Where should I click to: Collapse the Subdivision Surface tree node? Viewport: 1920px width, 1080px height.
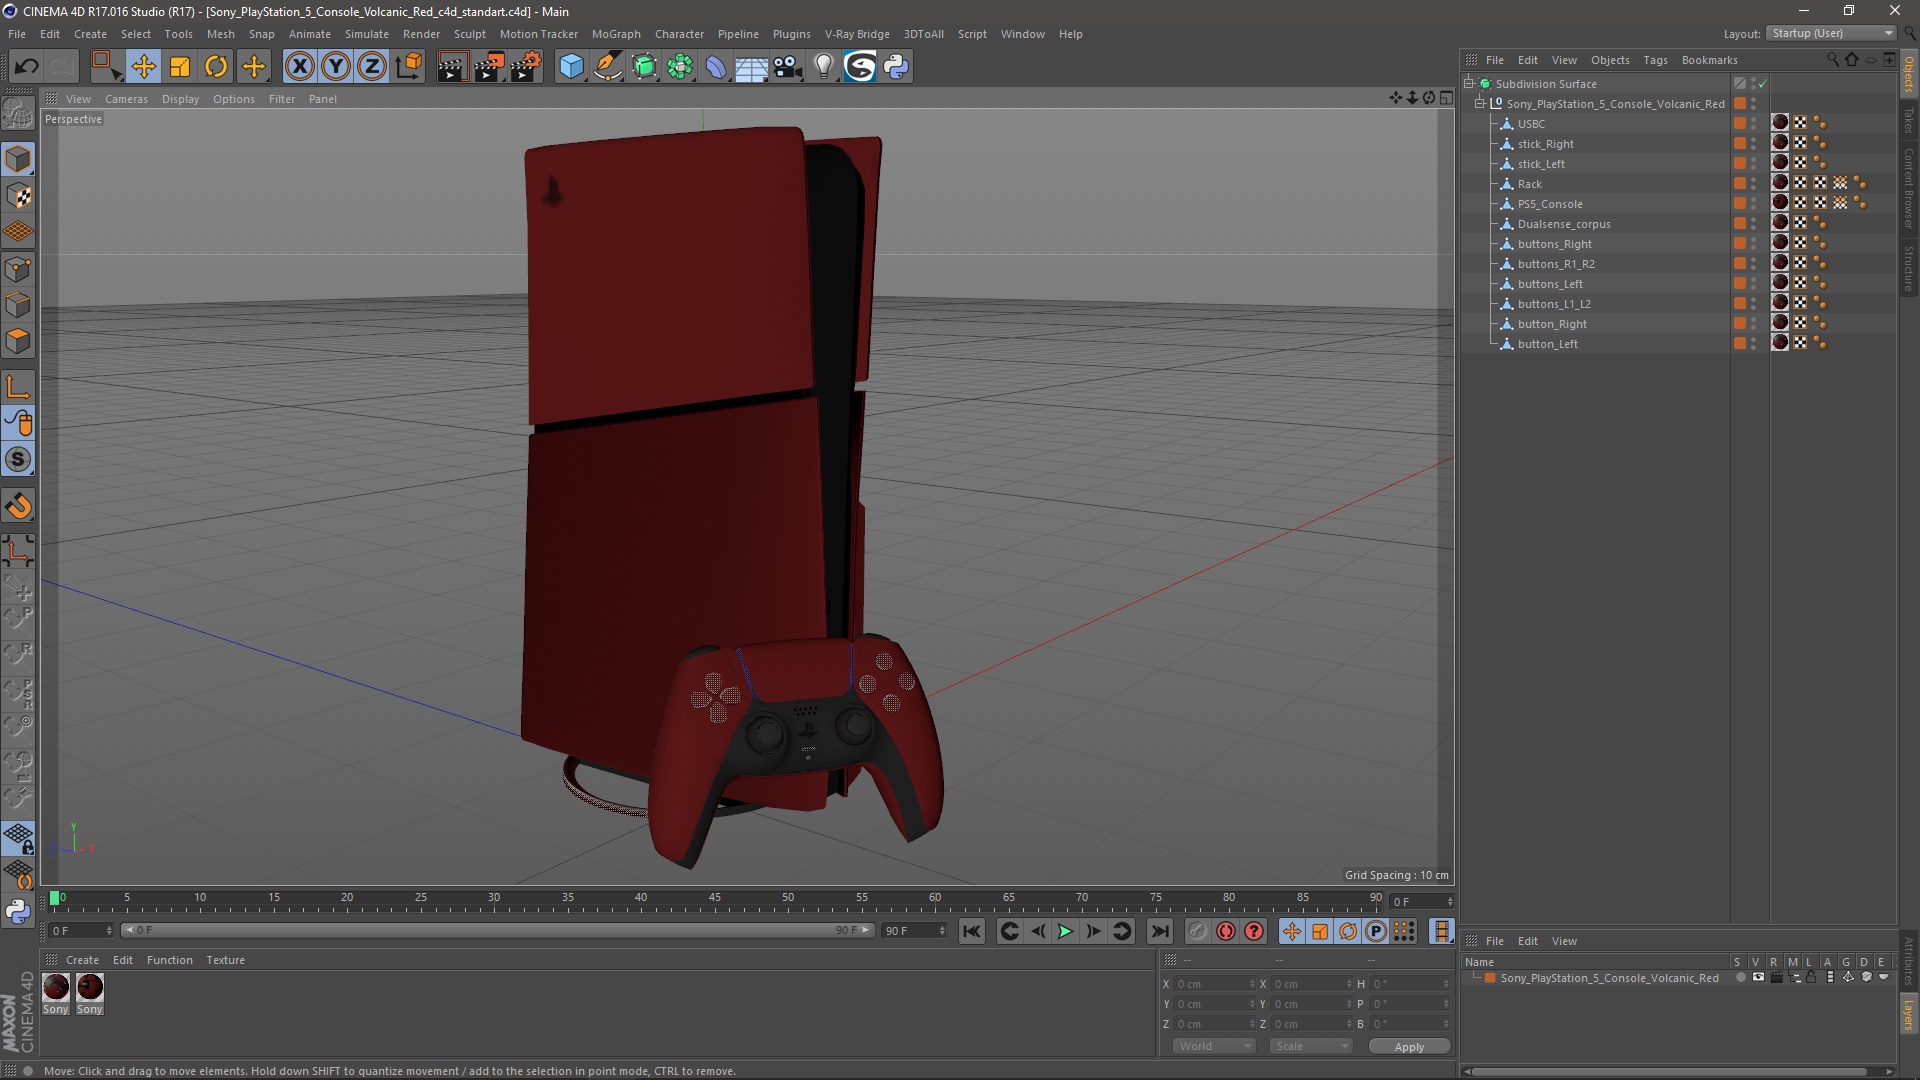[x=1469, y=84]
